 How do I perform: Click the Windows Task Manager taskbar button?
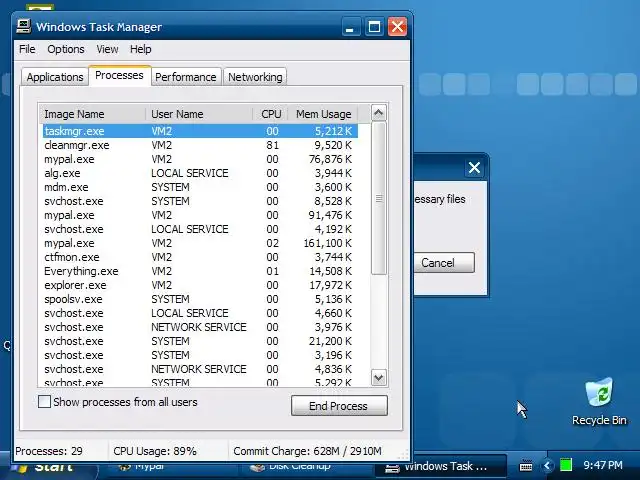coord(439,467)
